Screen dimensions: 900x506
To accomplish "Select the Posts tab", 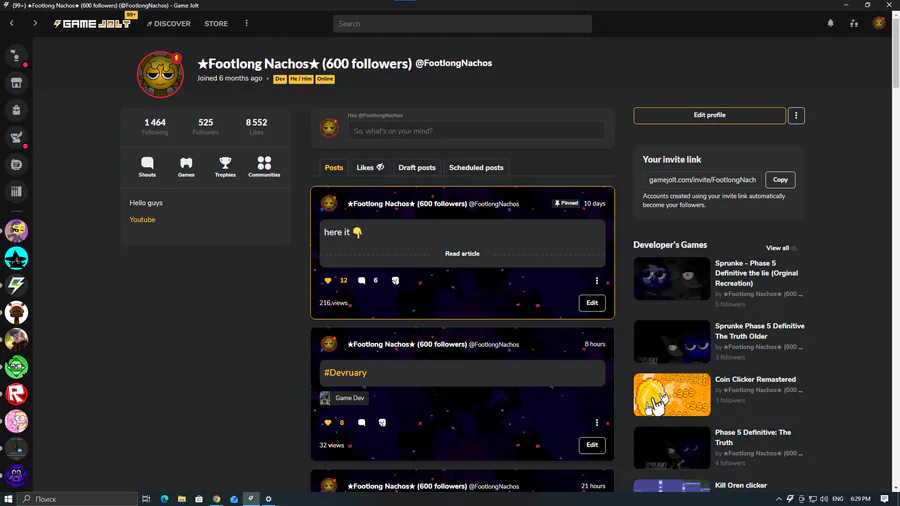I will tap(333, 168).
